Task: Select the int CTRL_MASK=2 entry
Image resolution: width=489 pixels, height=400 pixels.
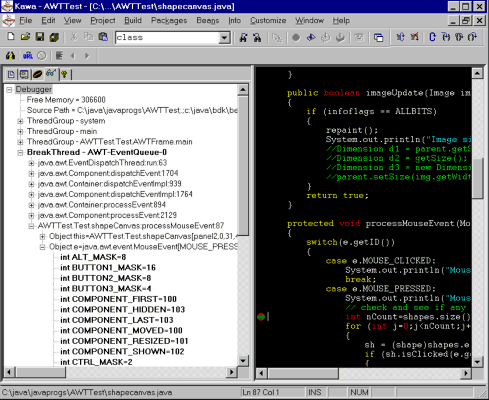Action: click(x=96, y=362)
